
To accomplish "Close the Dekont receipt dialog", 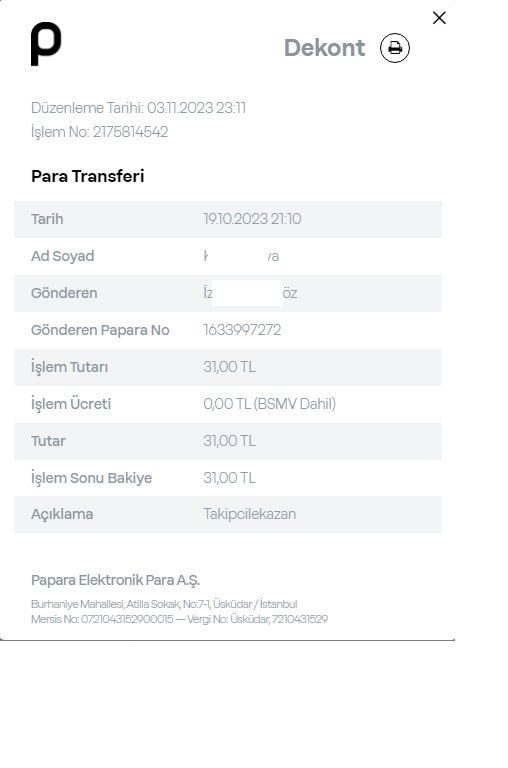I will [x=439, y=18].
